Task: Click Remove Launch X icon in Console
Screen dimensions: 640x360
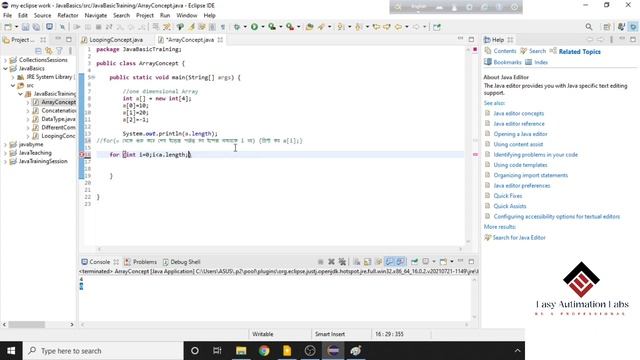Action: [x=331, y=262]
